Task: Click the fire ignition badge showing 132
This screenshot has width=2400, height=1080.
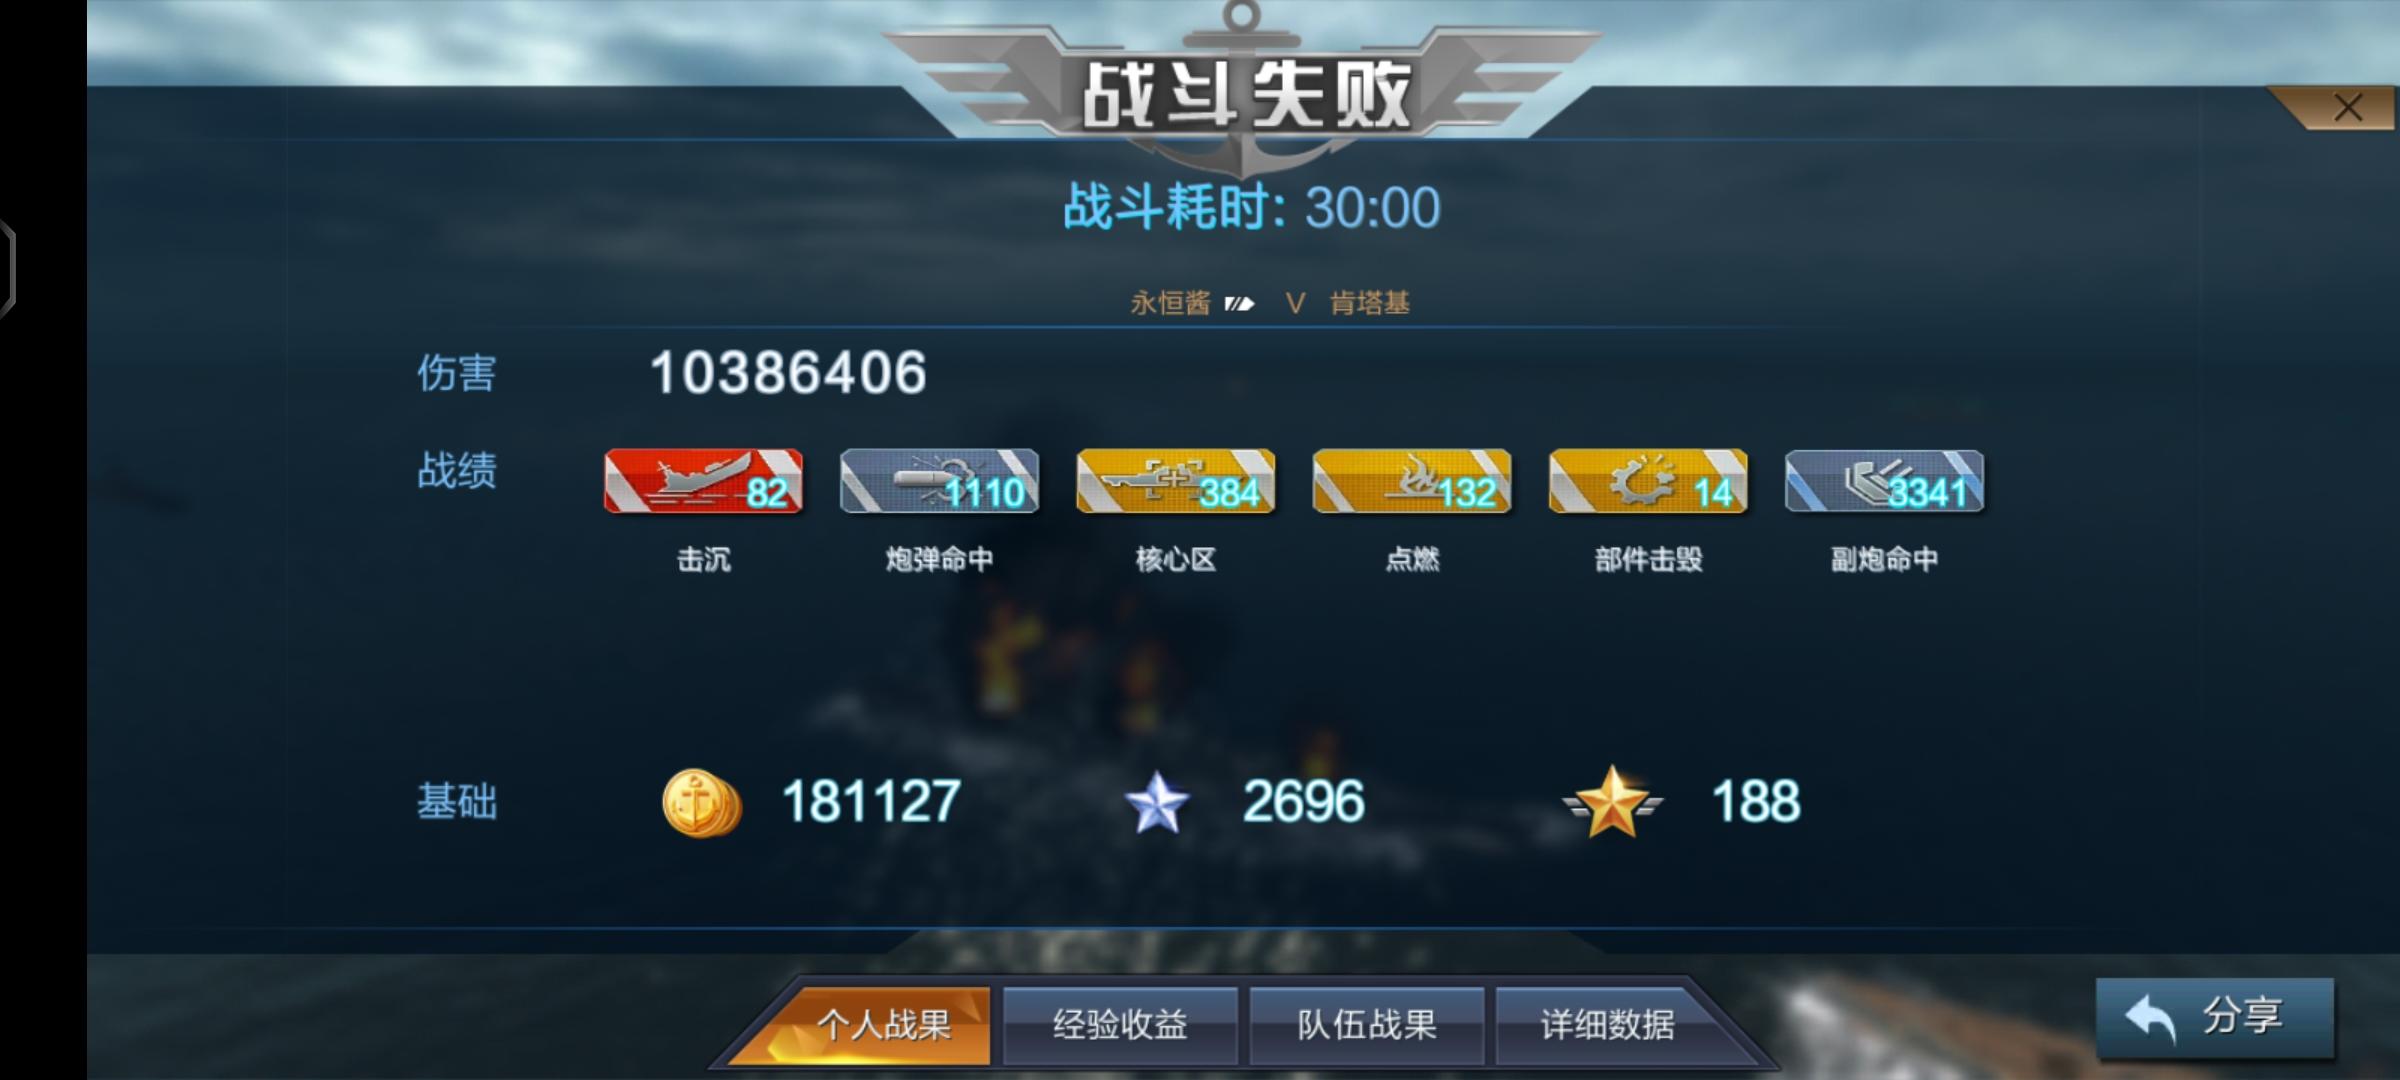Action: 1411,481
